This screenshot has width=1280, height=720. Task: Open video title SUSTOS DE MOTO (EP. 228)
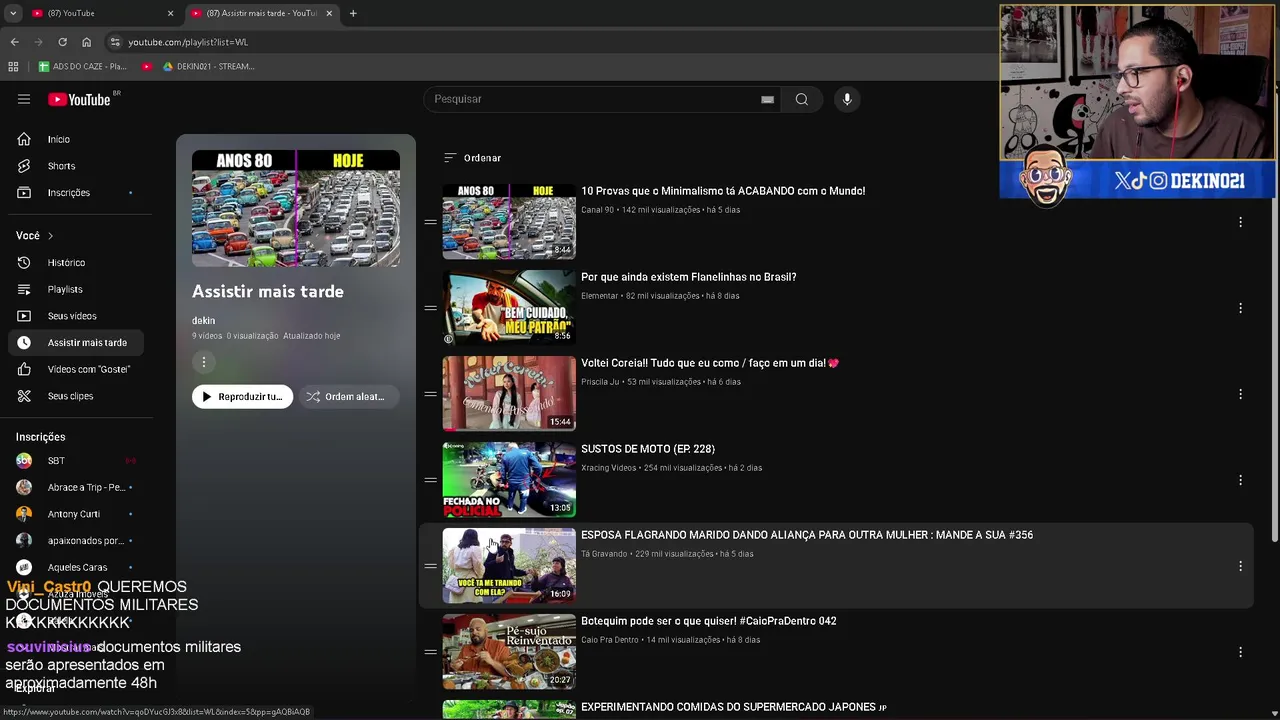point(648,449)
